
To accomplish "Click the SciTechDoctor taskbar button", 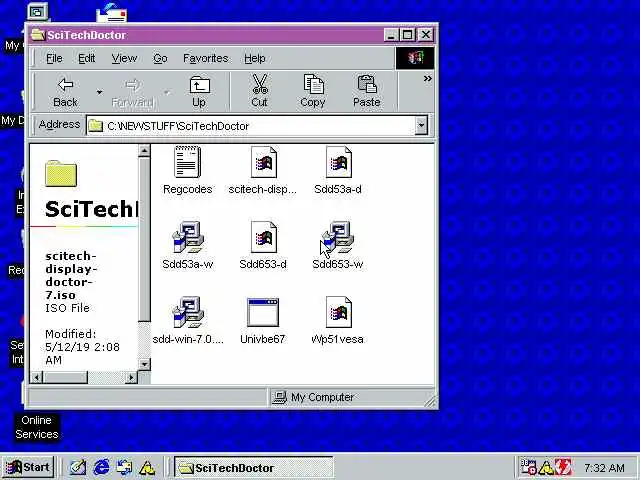I will pyautogui.click(x=253, y=467).
